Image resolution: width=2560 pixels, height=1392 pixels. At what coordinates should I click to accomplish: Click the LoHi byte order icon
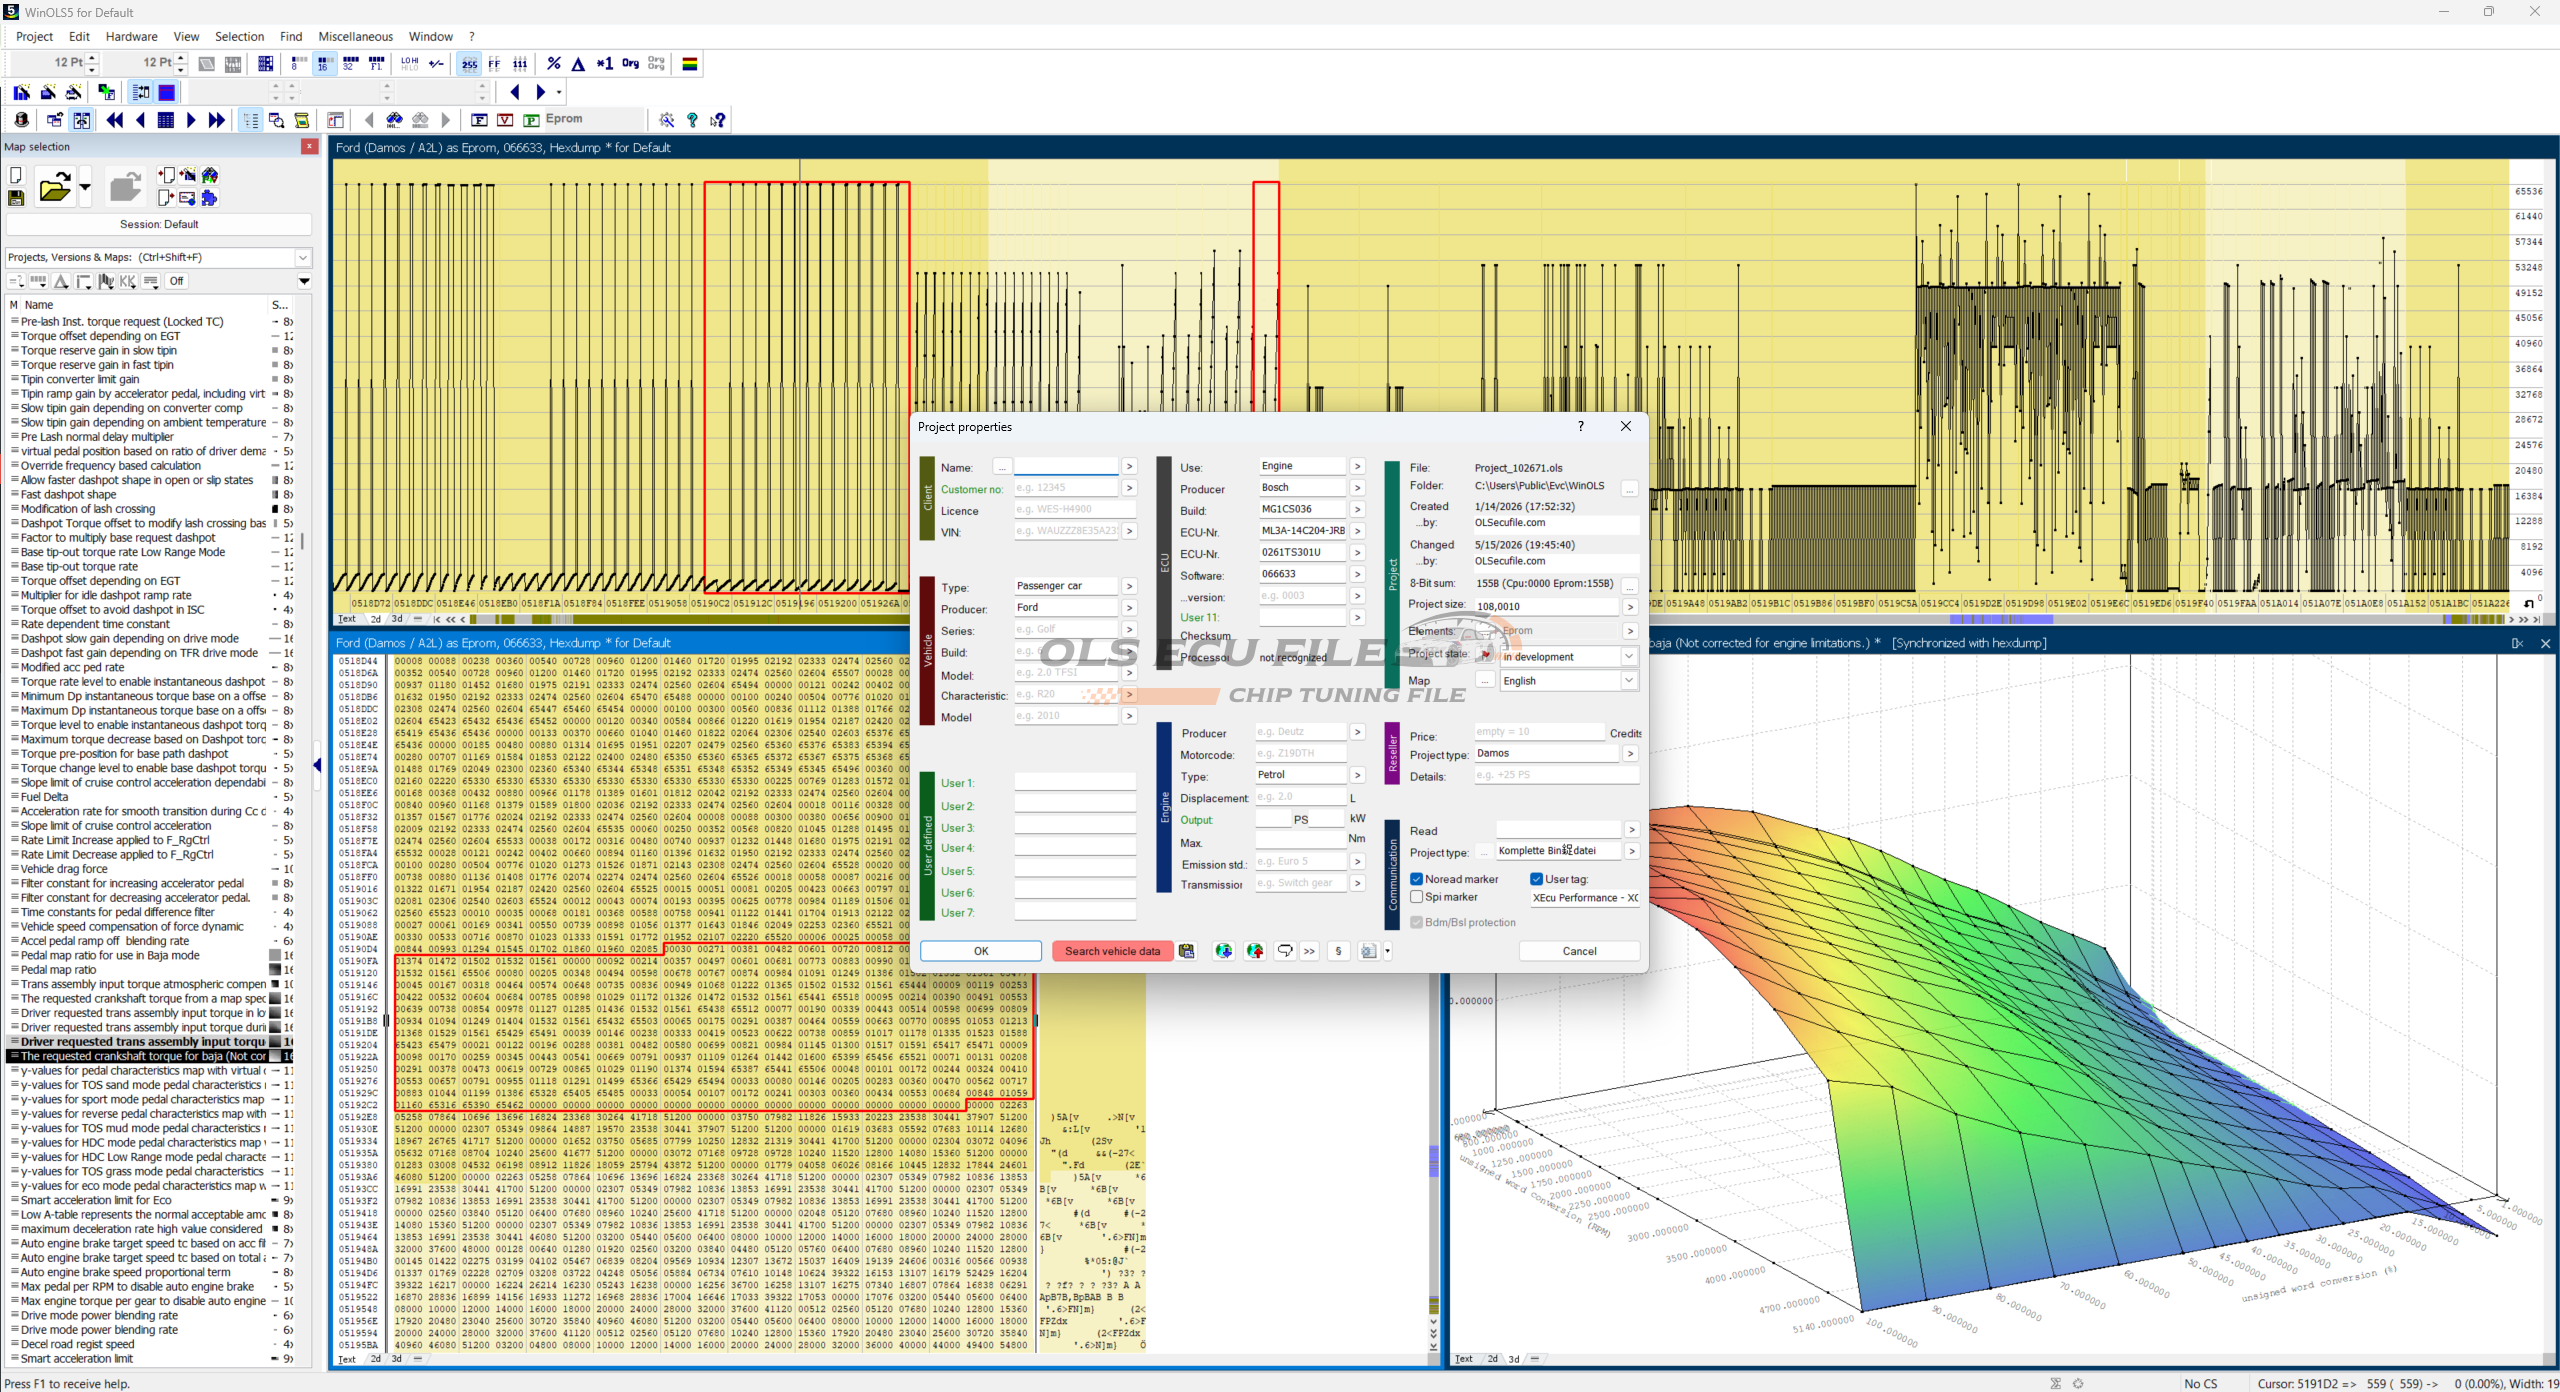410,63
